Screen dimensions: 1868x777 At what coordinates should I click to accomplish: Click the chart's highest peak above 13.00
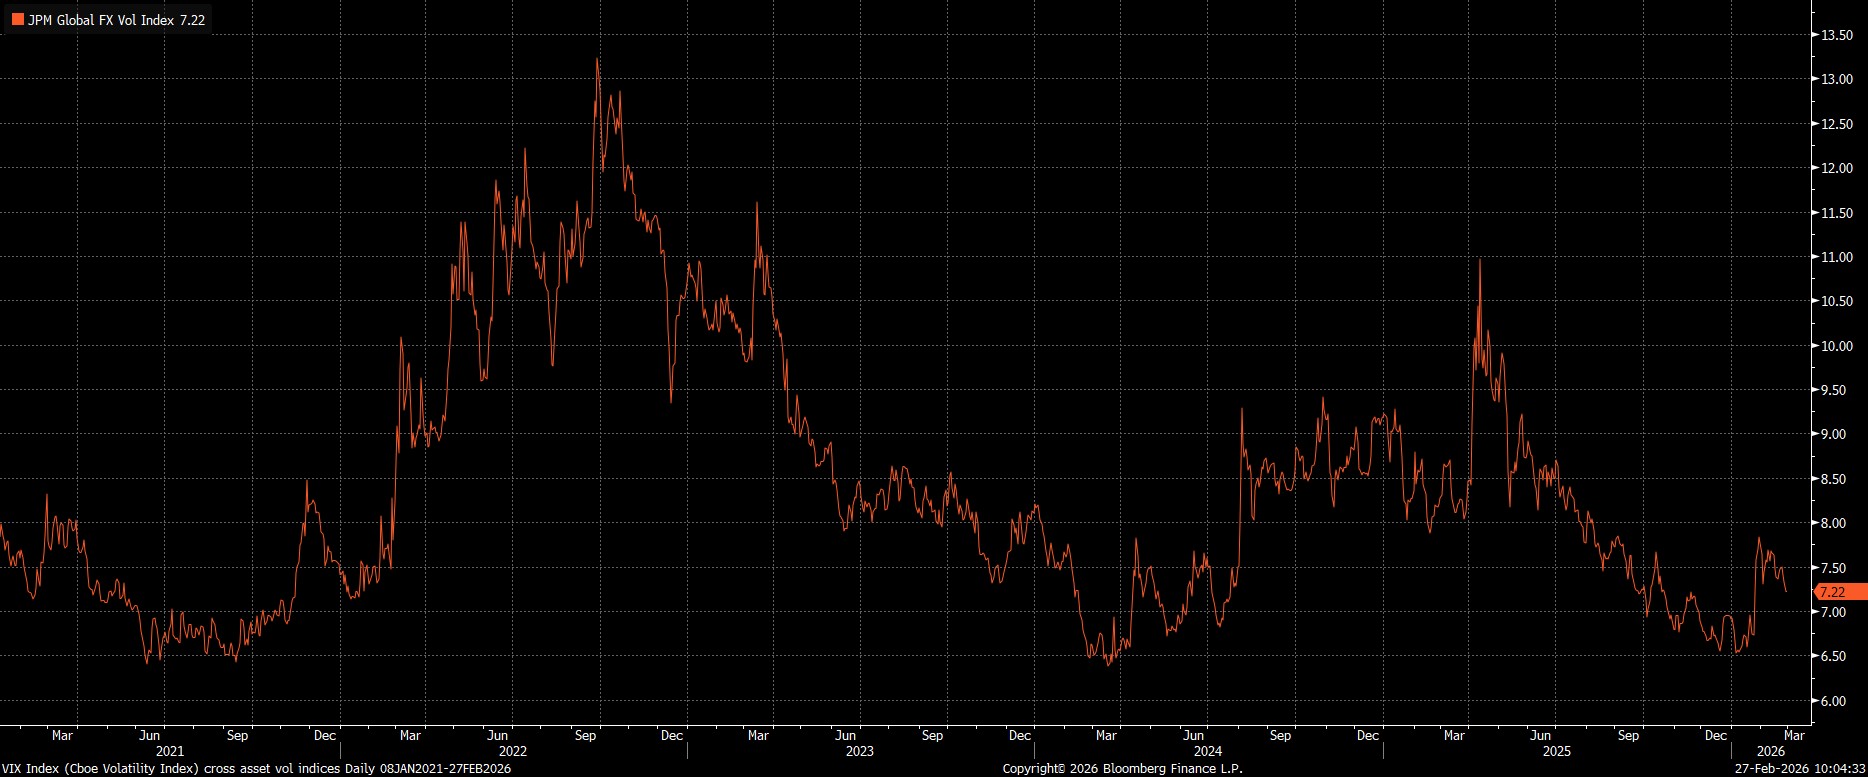[597, 60]
